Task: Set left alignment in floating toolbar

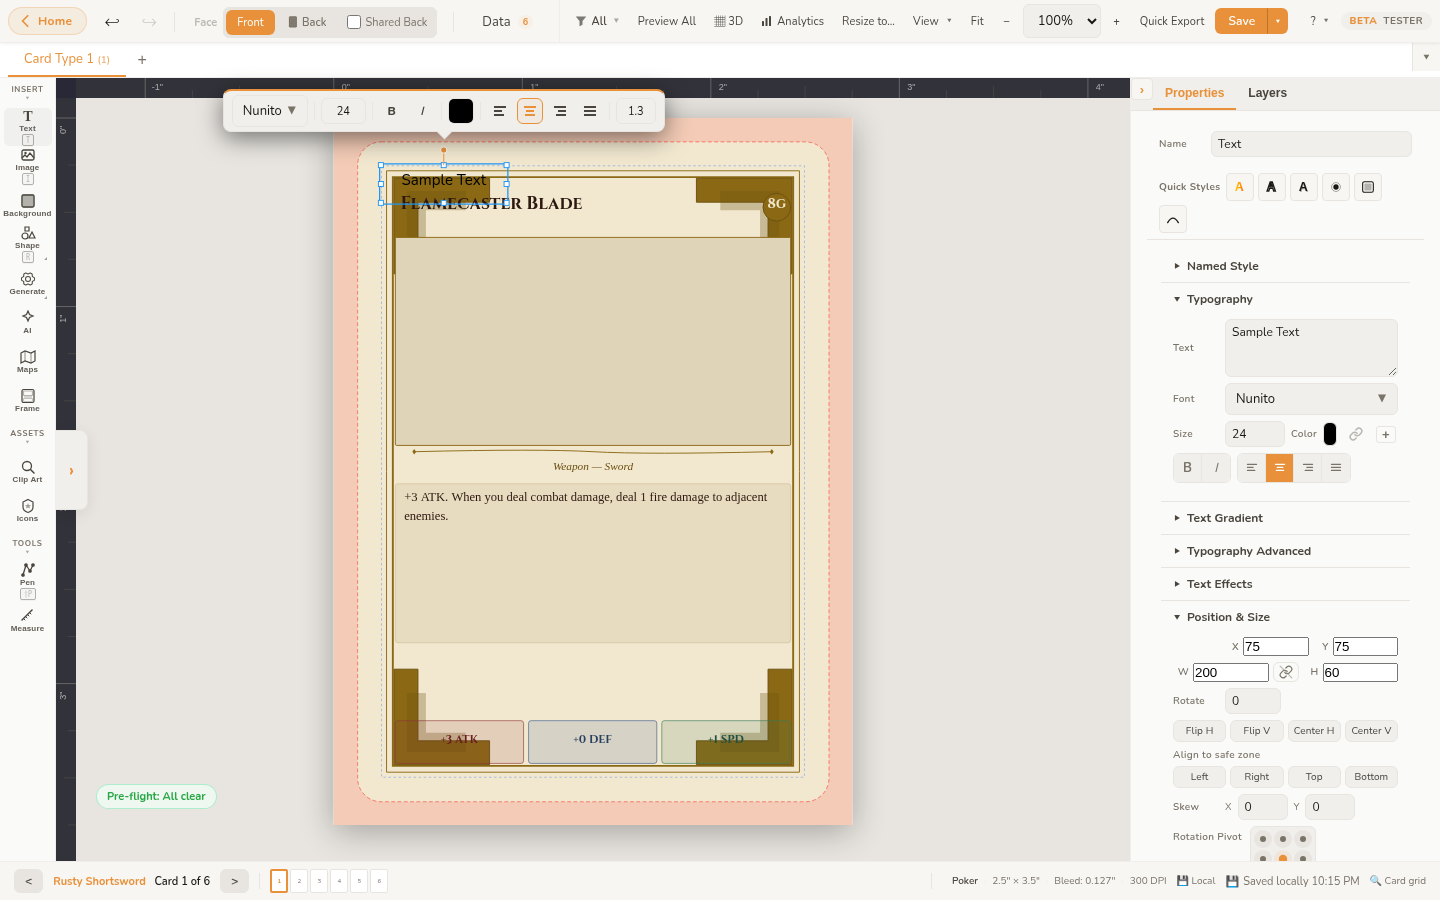Action: pos(500,111)
